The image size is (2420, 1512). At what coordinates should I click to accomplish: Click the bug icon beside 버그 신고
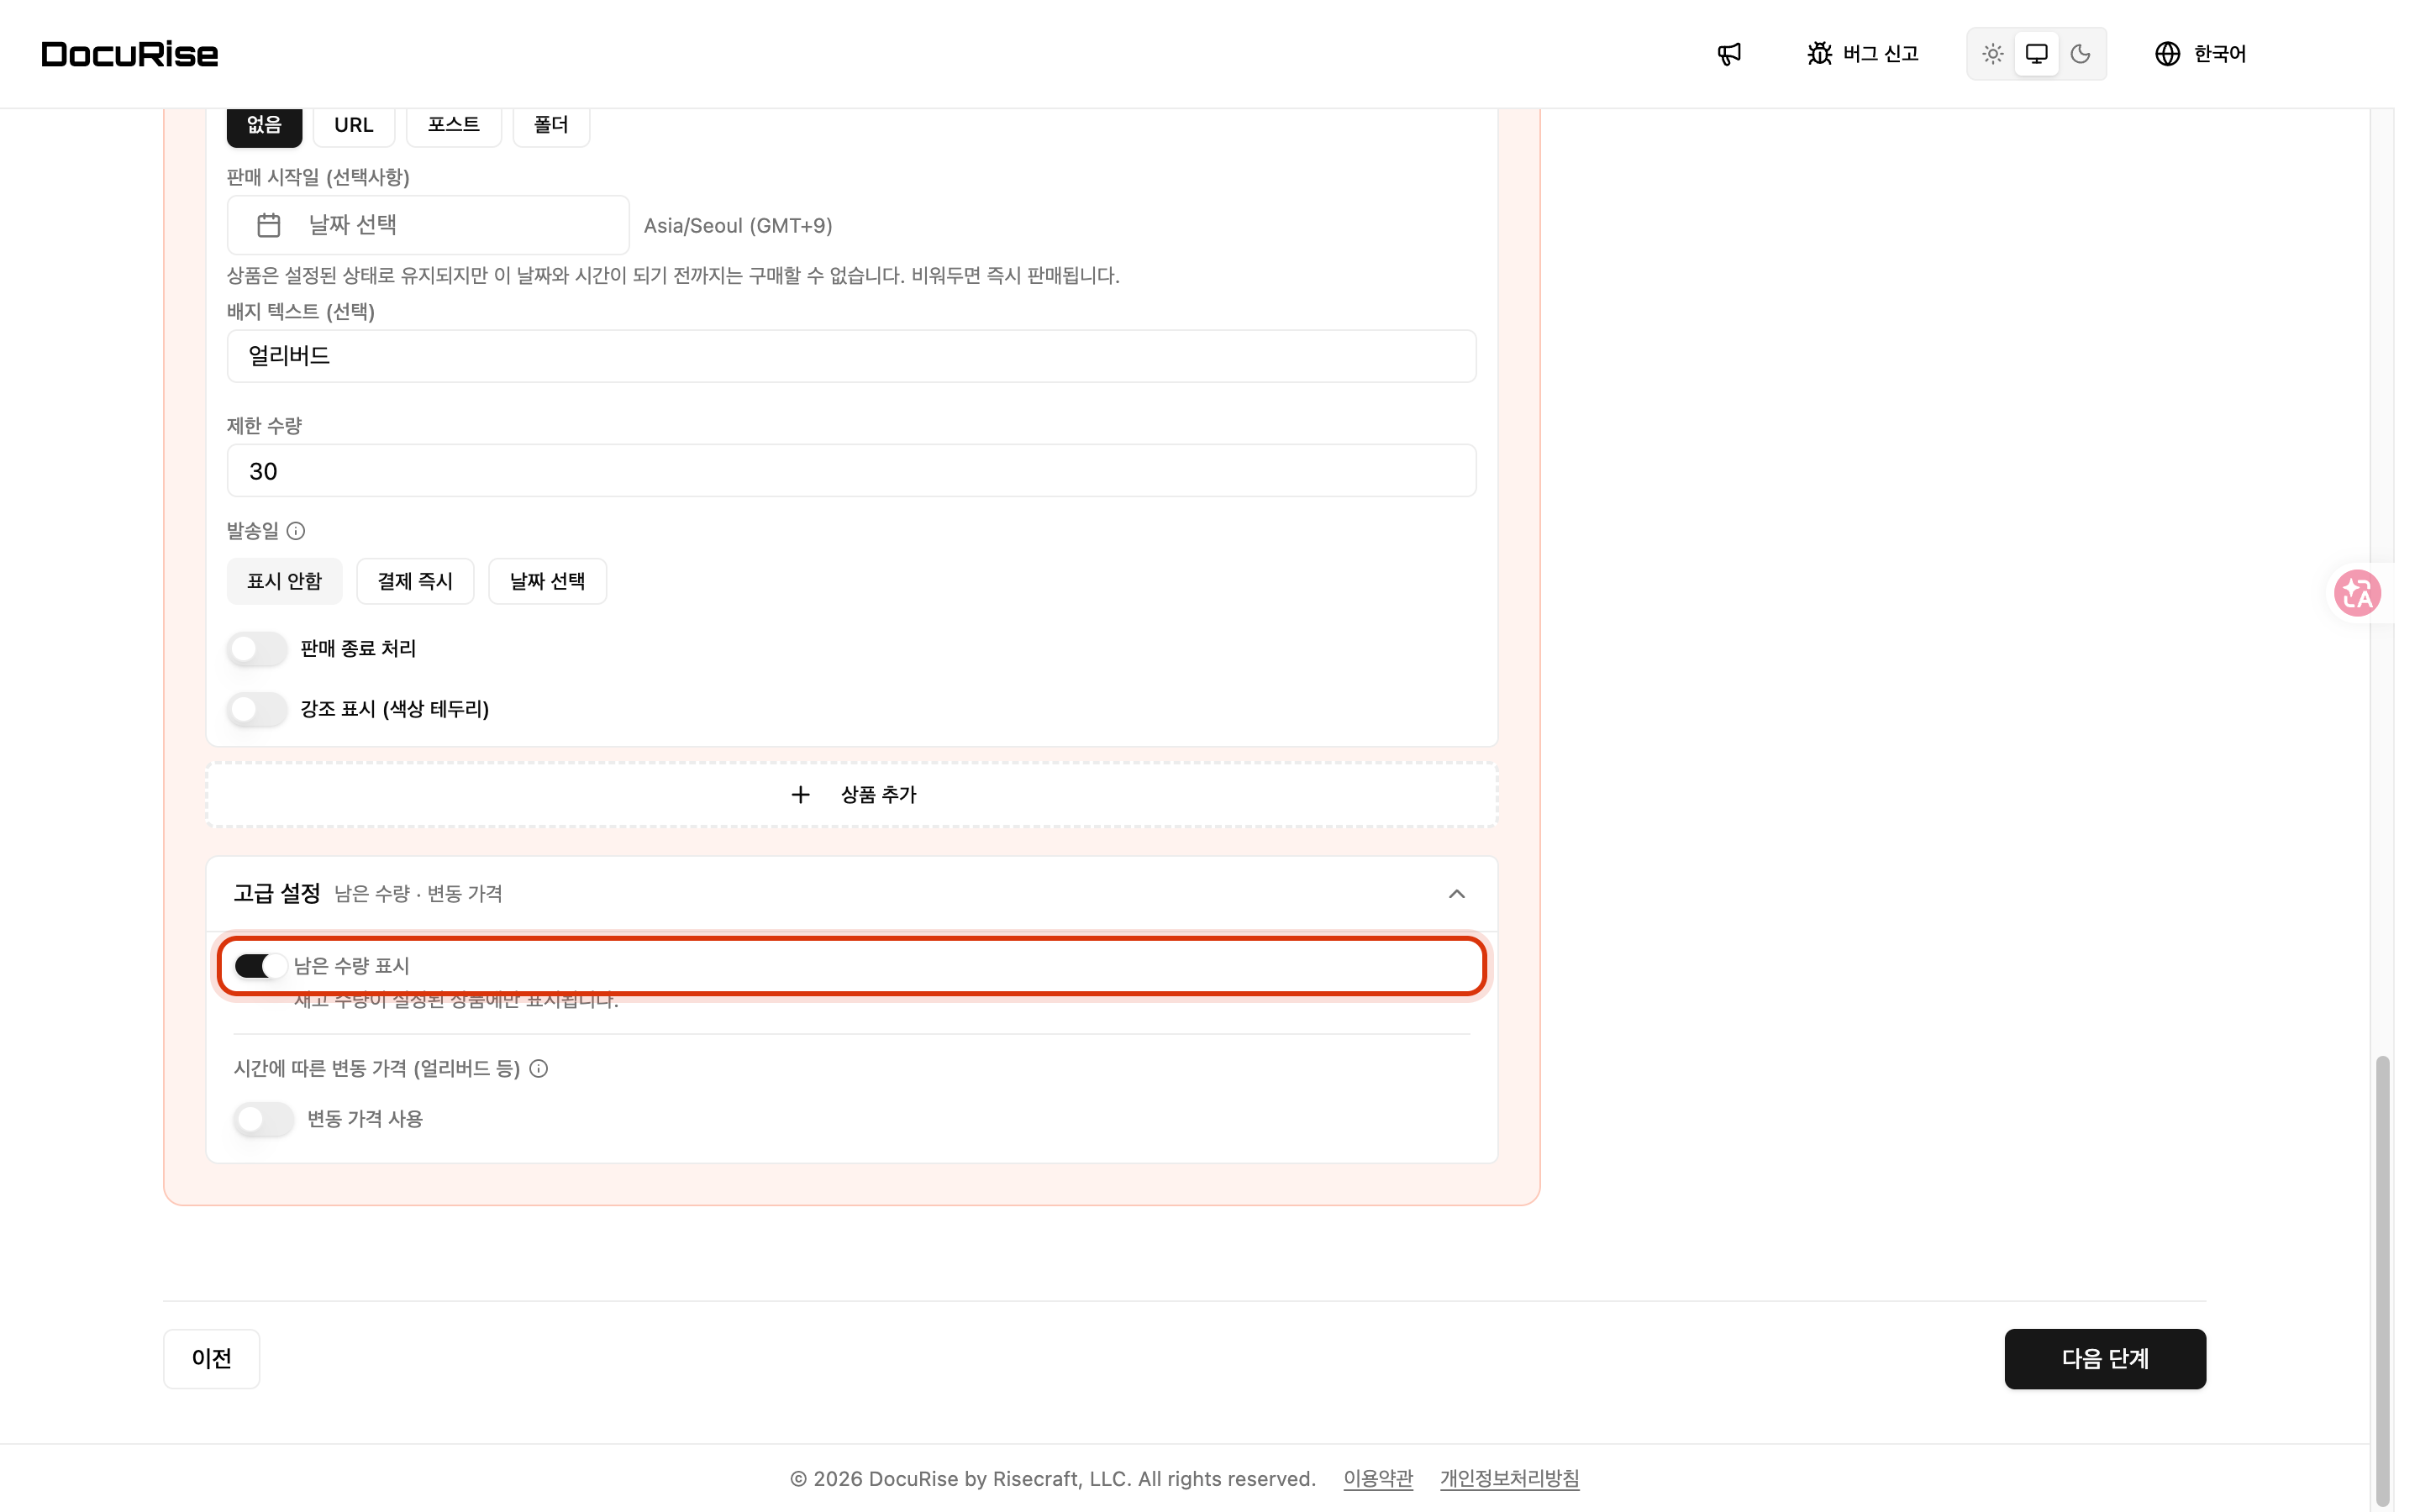(x=1819, y=54)
